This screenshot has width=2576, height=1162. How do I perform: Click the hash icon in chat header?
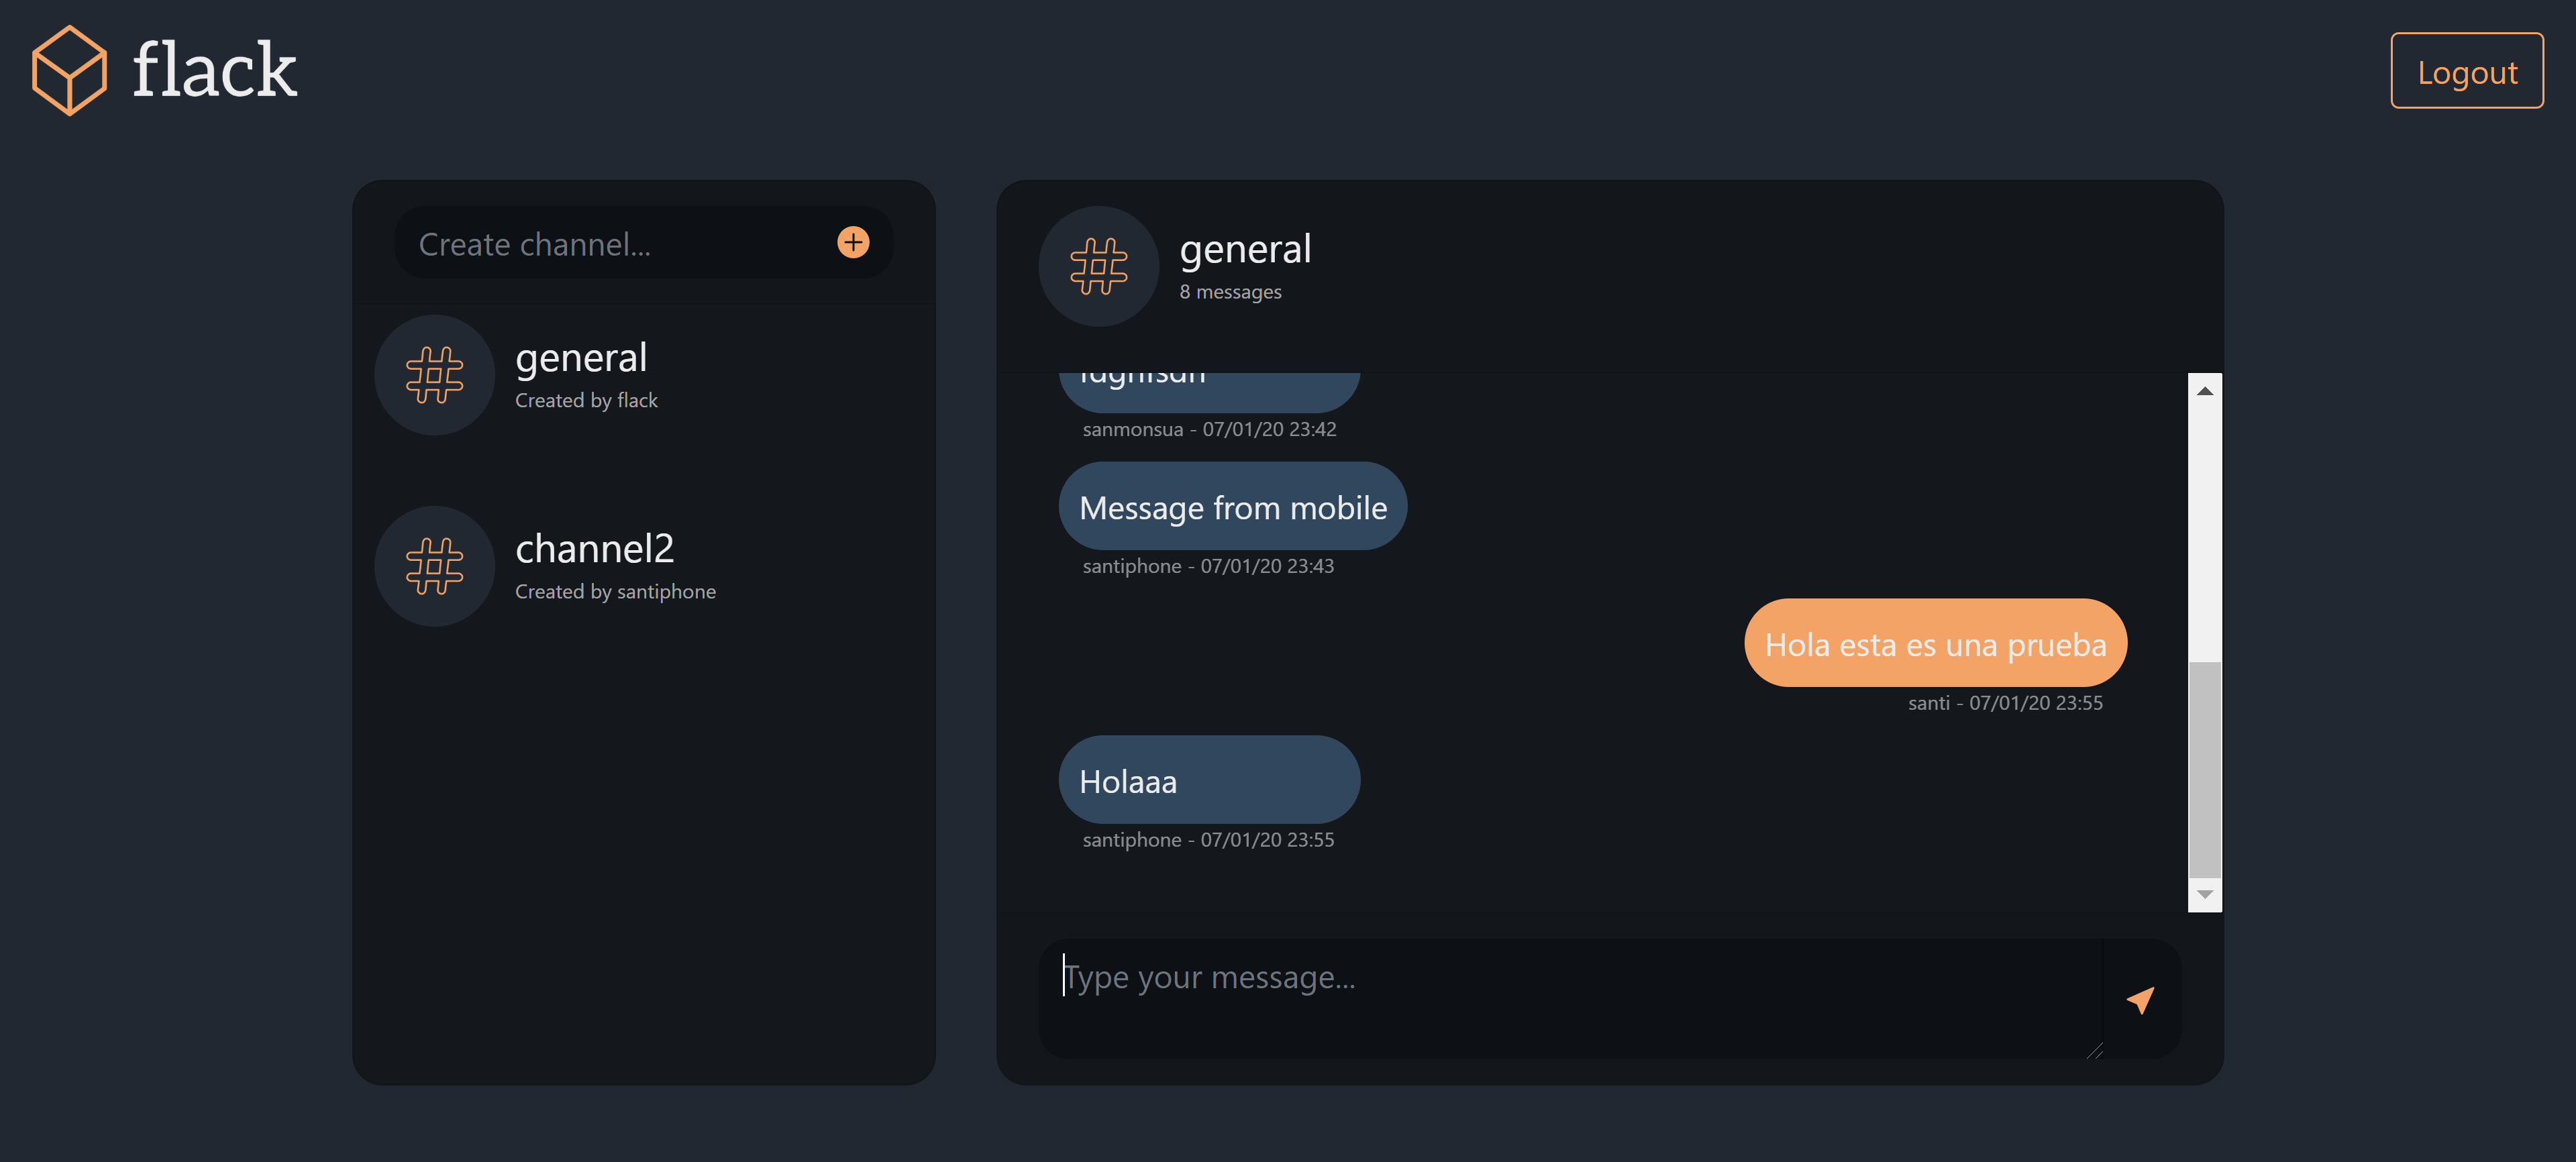1098,266
